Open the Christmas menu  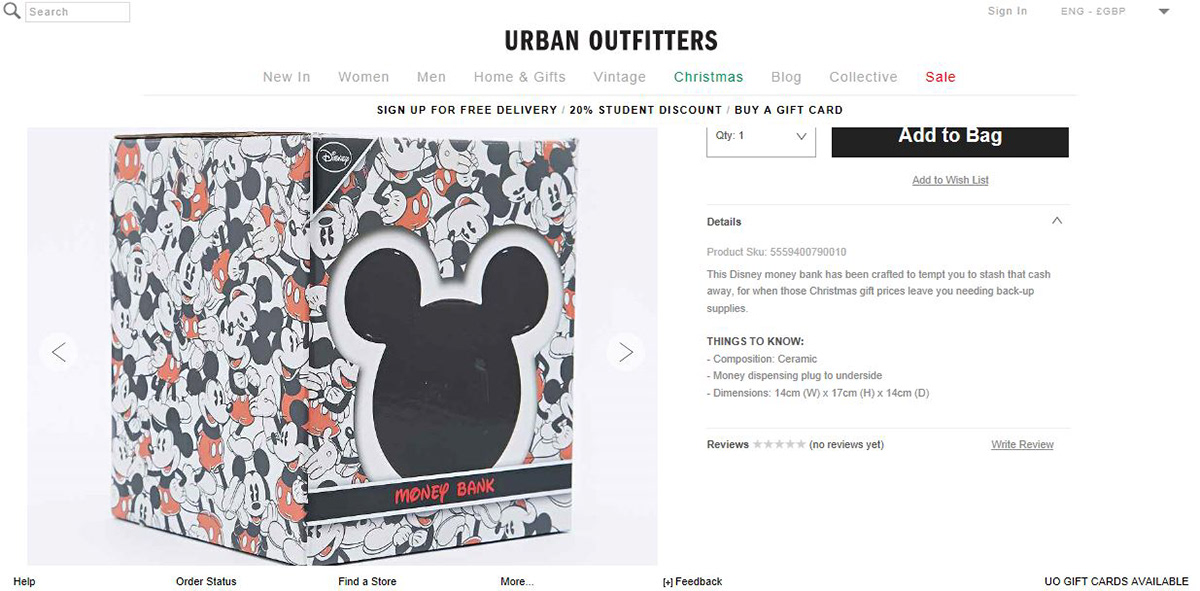coord(708,77)
